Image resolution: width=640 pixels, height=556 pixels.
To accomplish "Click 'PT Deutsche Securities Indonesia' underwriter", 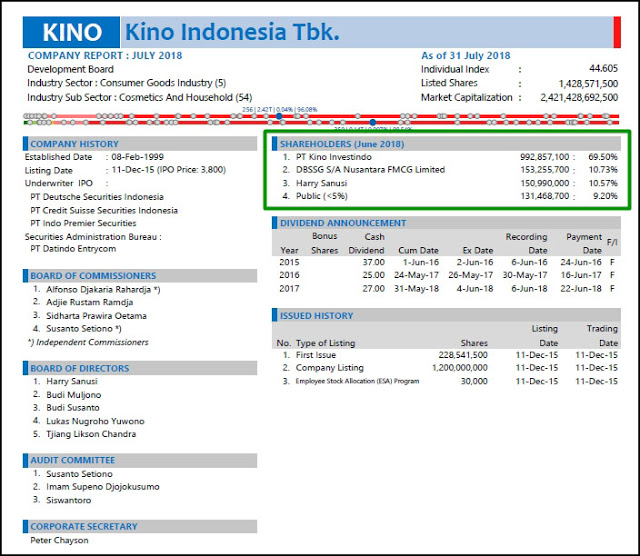I will pyautogui.click(x=97, y=197).
